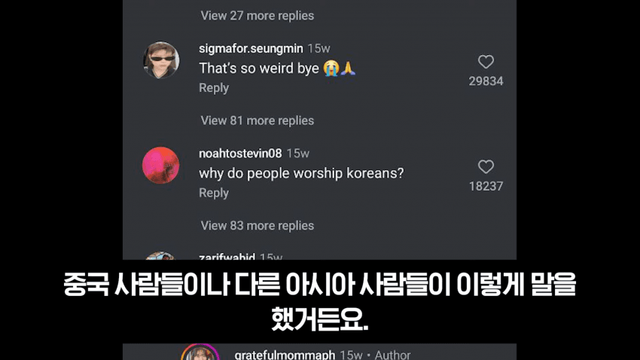The image size is (640, 360).
Task: Expand View 83 more replies
Action: (x=257, y=225)
